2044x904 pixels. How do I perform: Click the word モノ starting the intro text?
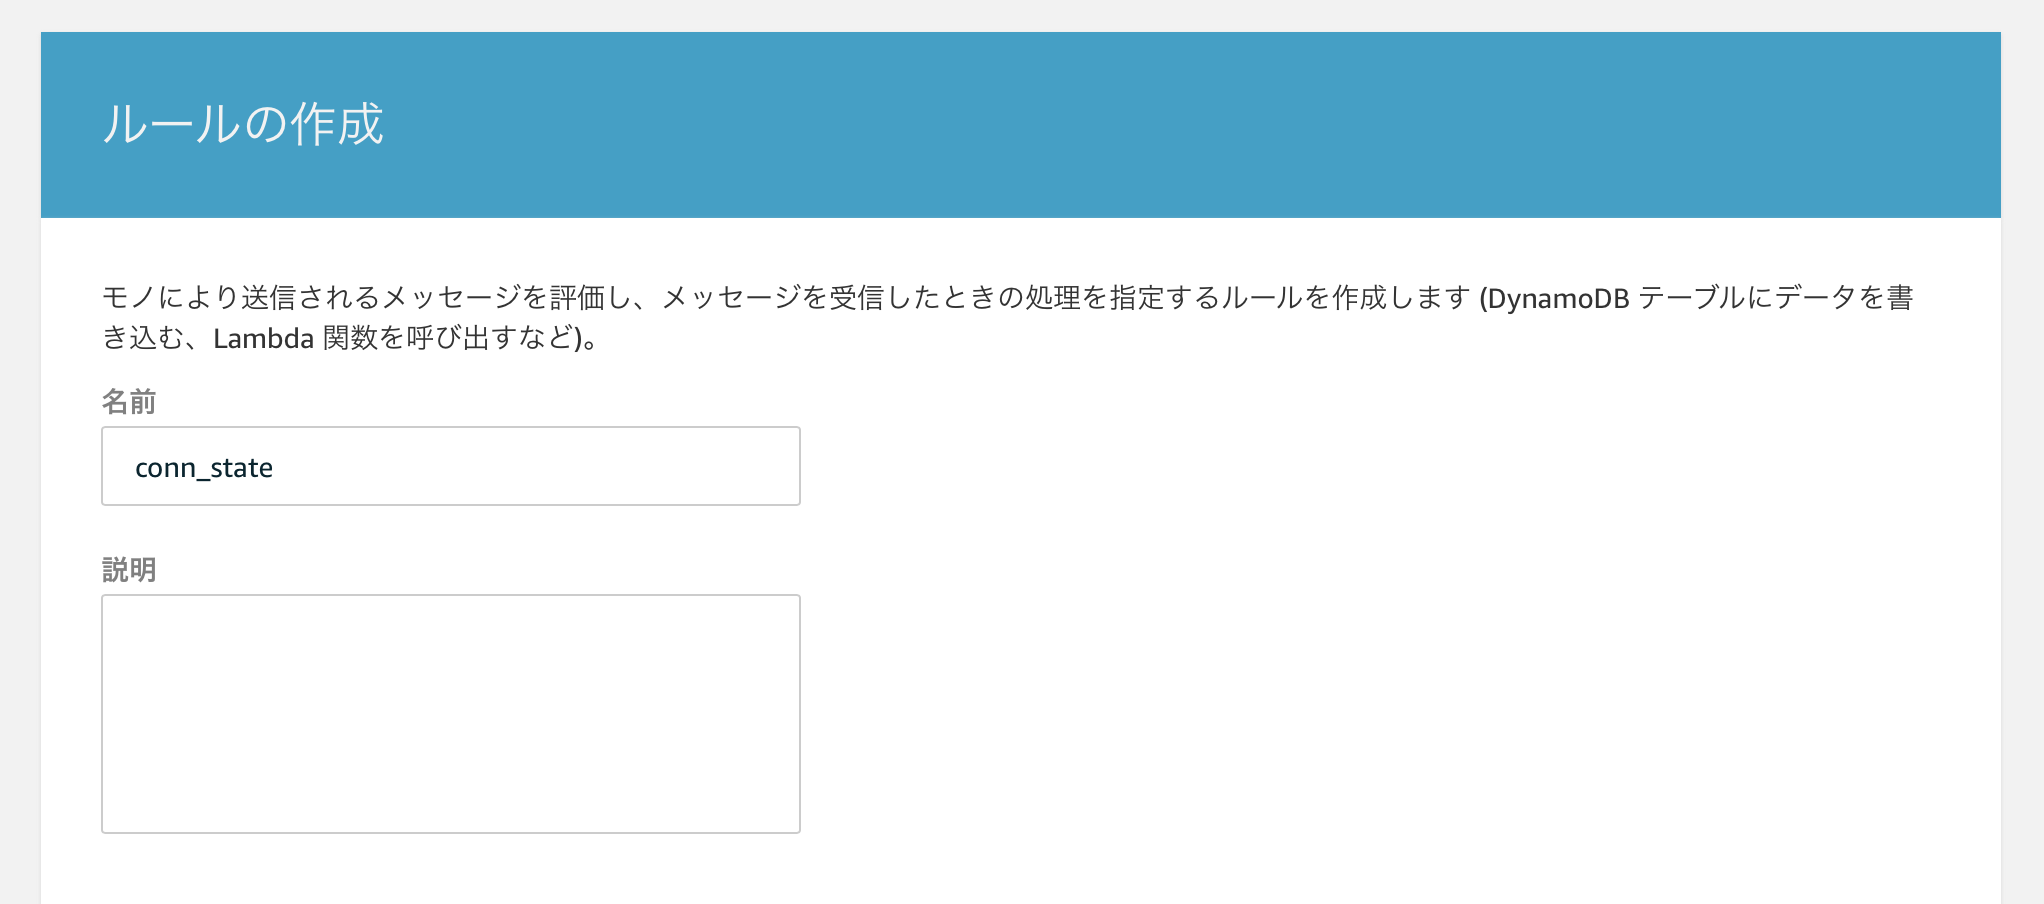129,298
